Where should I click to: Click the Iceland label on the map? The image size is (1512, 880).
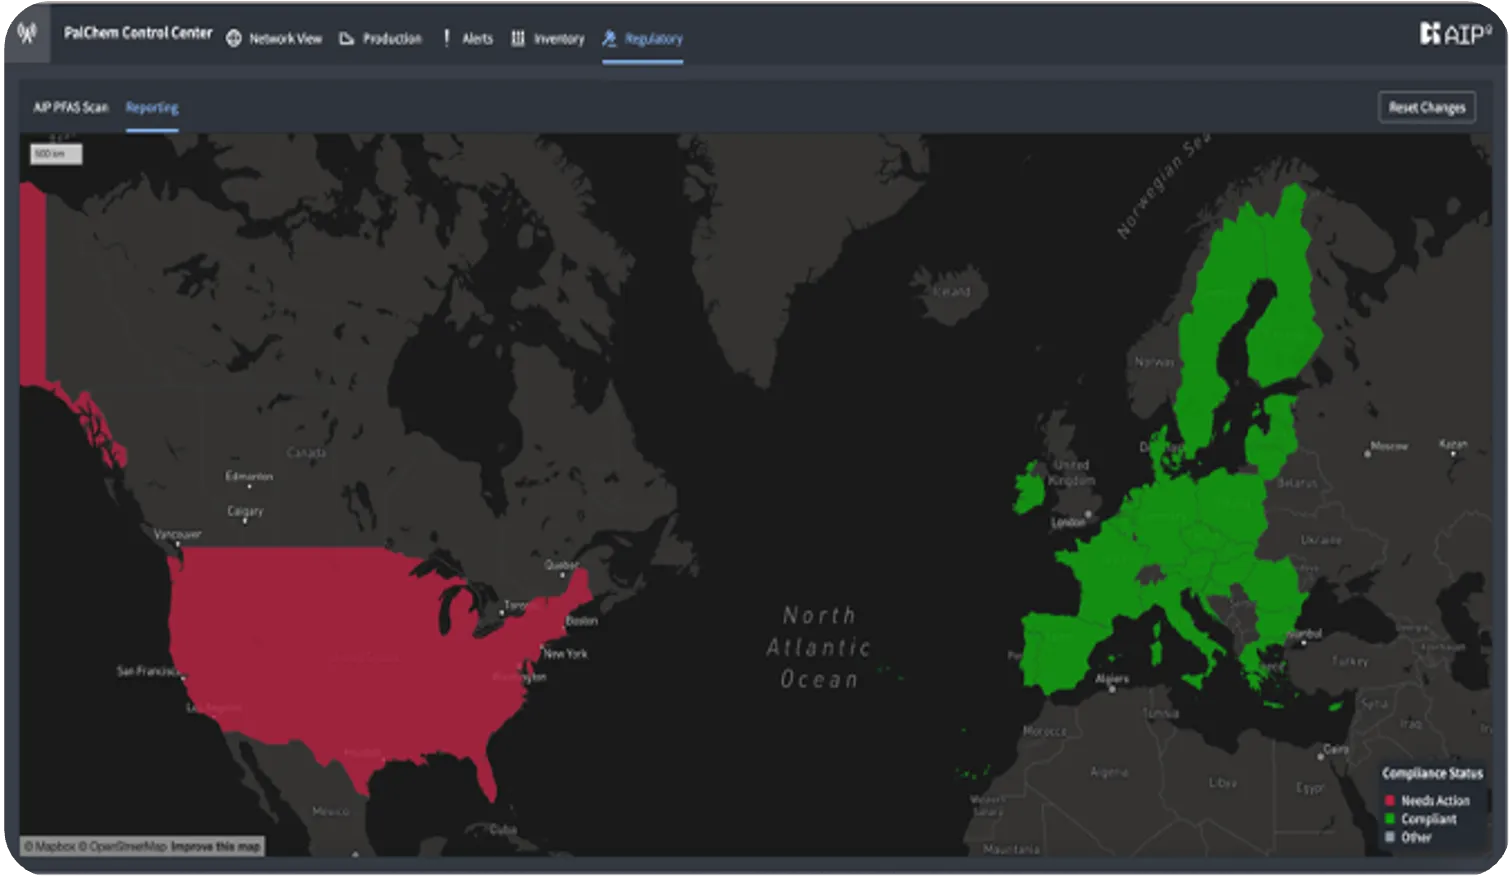(x=951, y=292)
